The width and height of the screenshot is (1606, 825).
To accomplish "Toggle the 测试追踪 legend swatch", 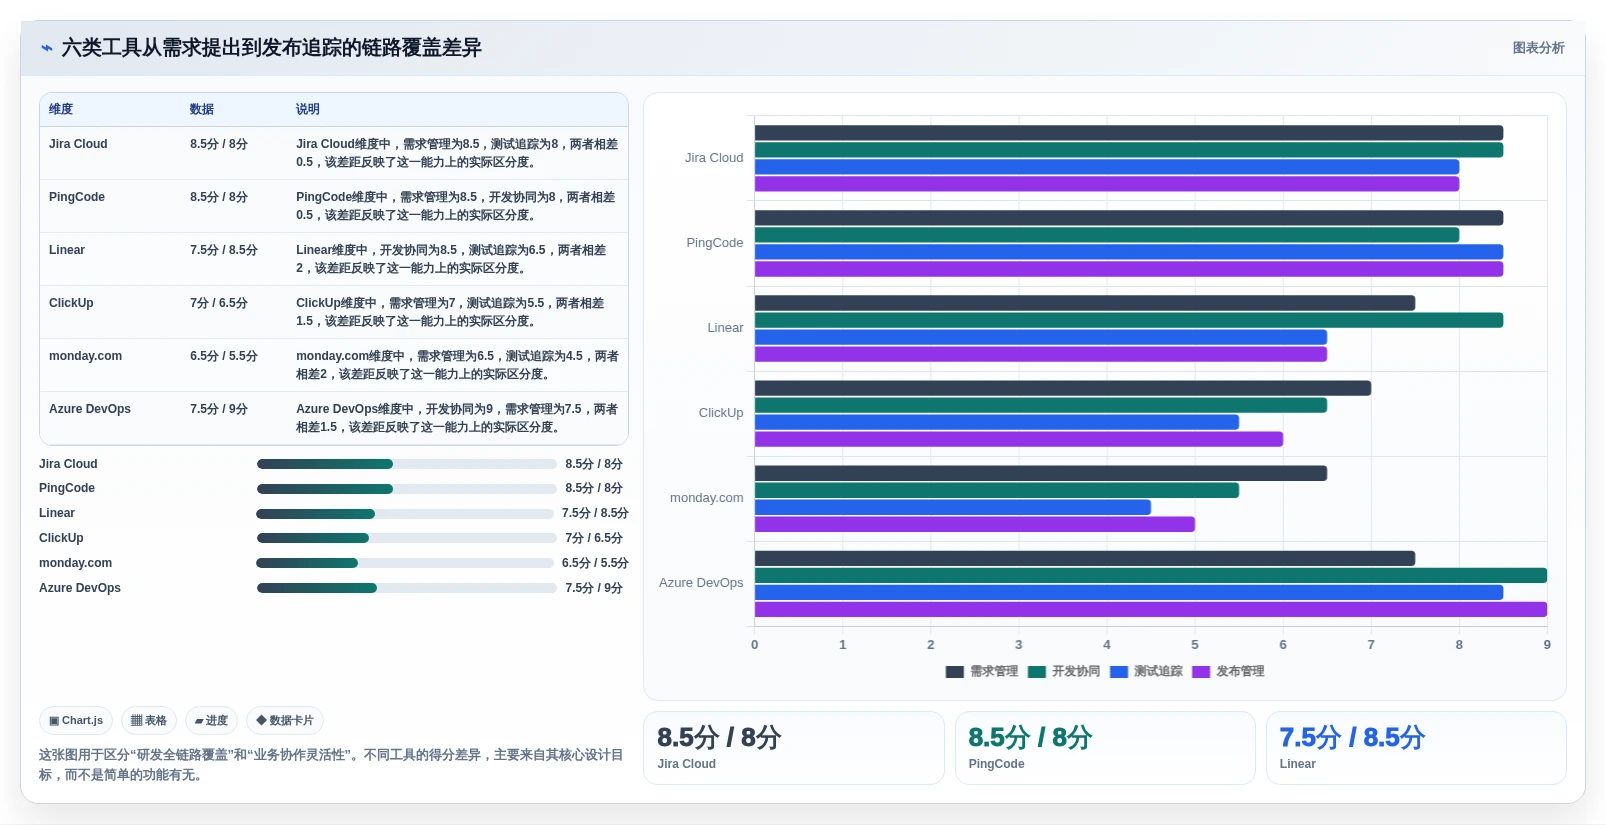I will pos(1118,672).
